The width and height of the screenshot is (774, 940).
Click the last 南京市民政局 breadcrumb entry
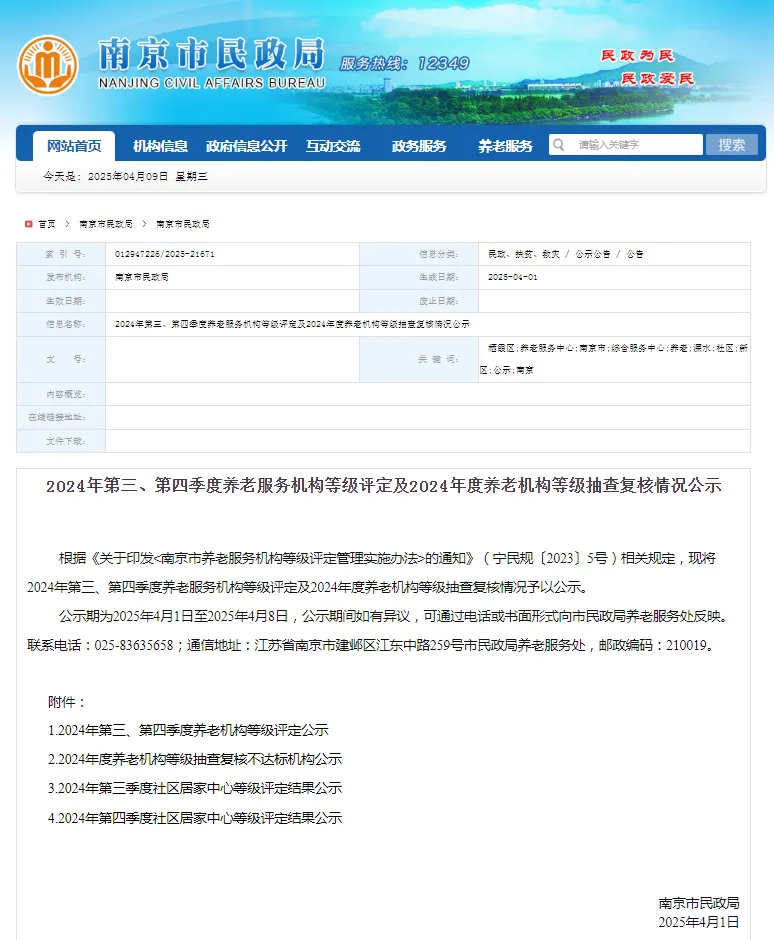182,224
